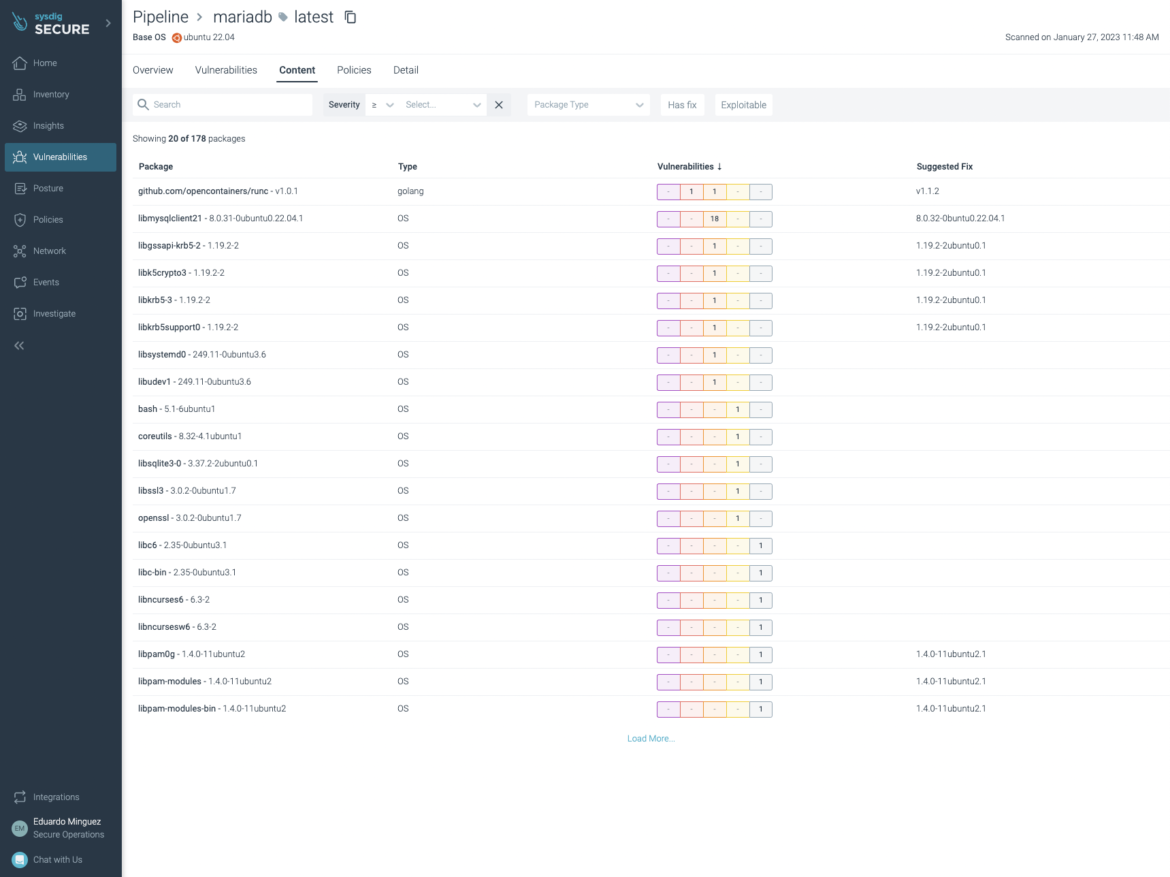Toggle the Has fix filter
The height and width of the screenshot is (877, 1170).
click(x=682, y=105)
